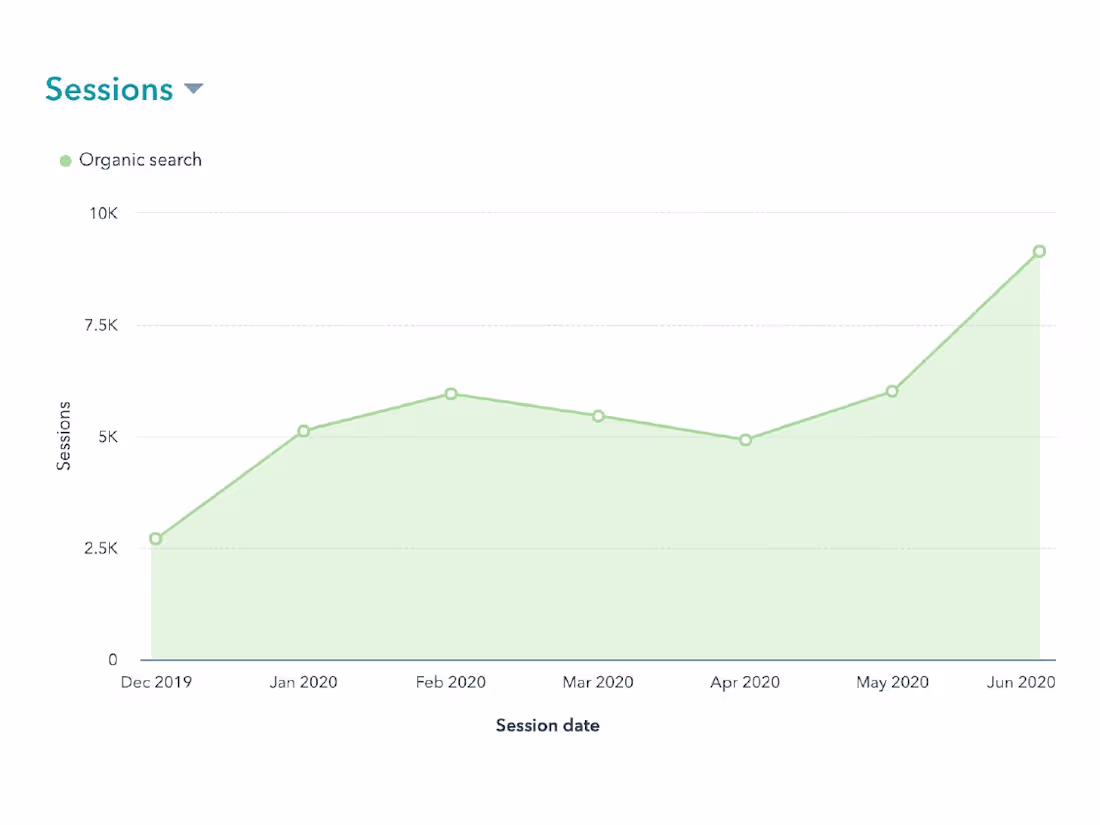Image resolution: width=1100 pixels, height=825 pixels.
Task: Select the Jan 2020 data point marker
Action: pyautogui.click(x=304, y=431)
